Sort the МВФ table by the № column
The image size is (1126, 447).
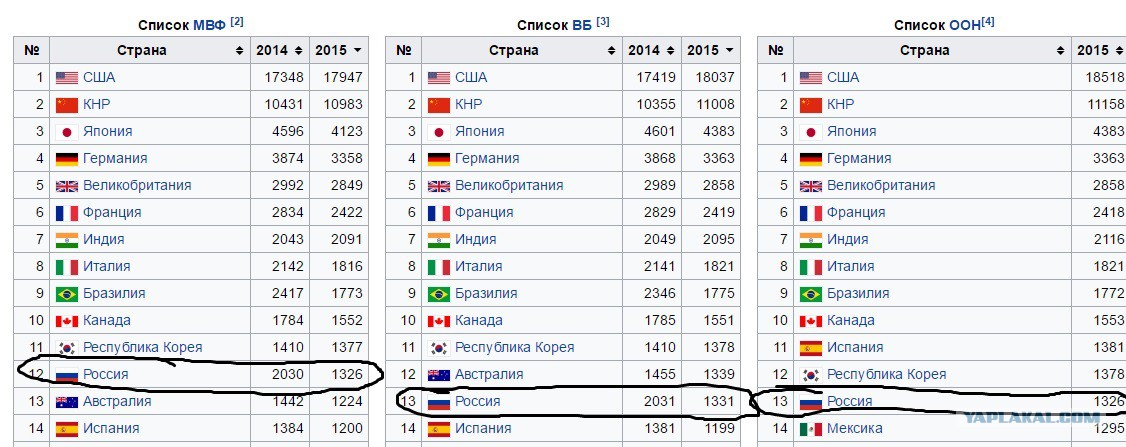31,50
